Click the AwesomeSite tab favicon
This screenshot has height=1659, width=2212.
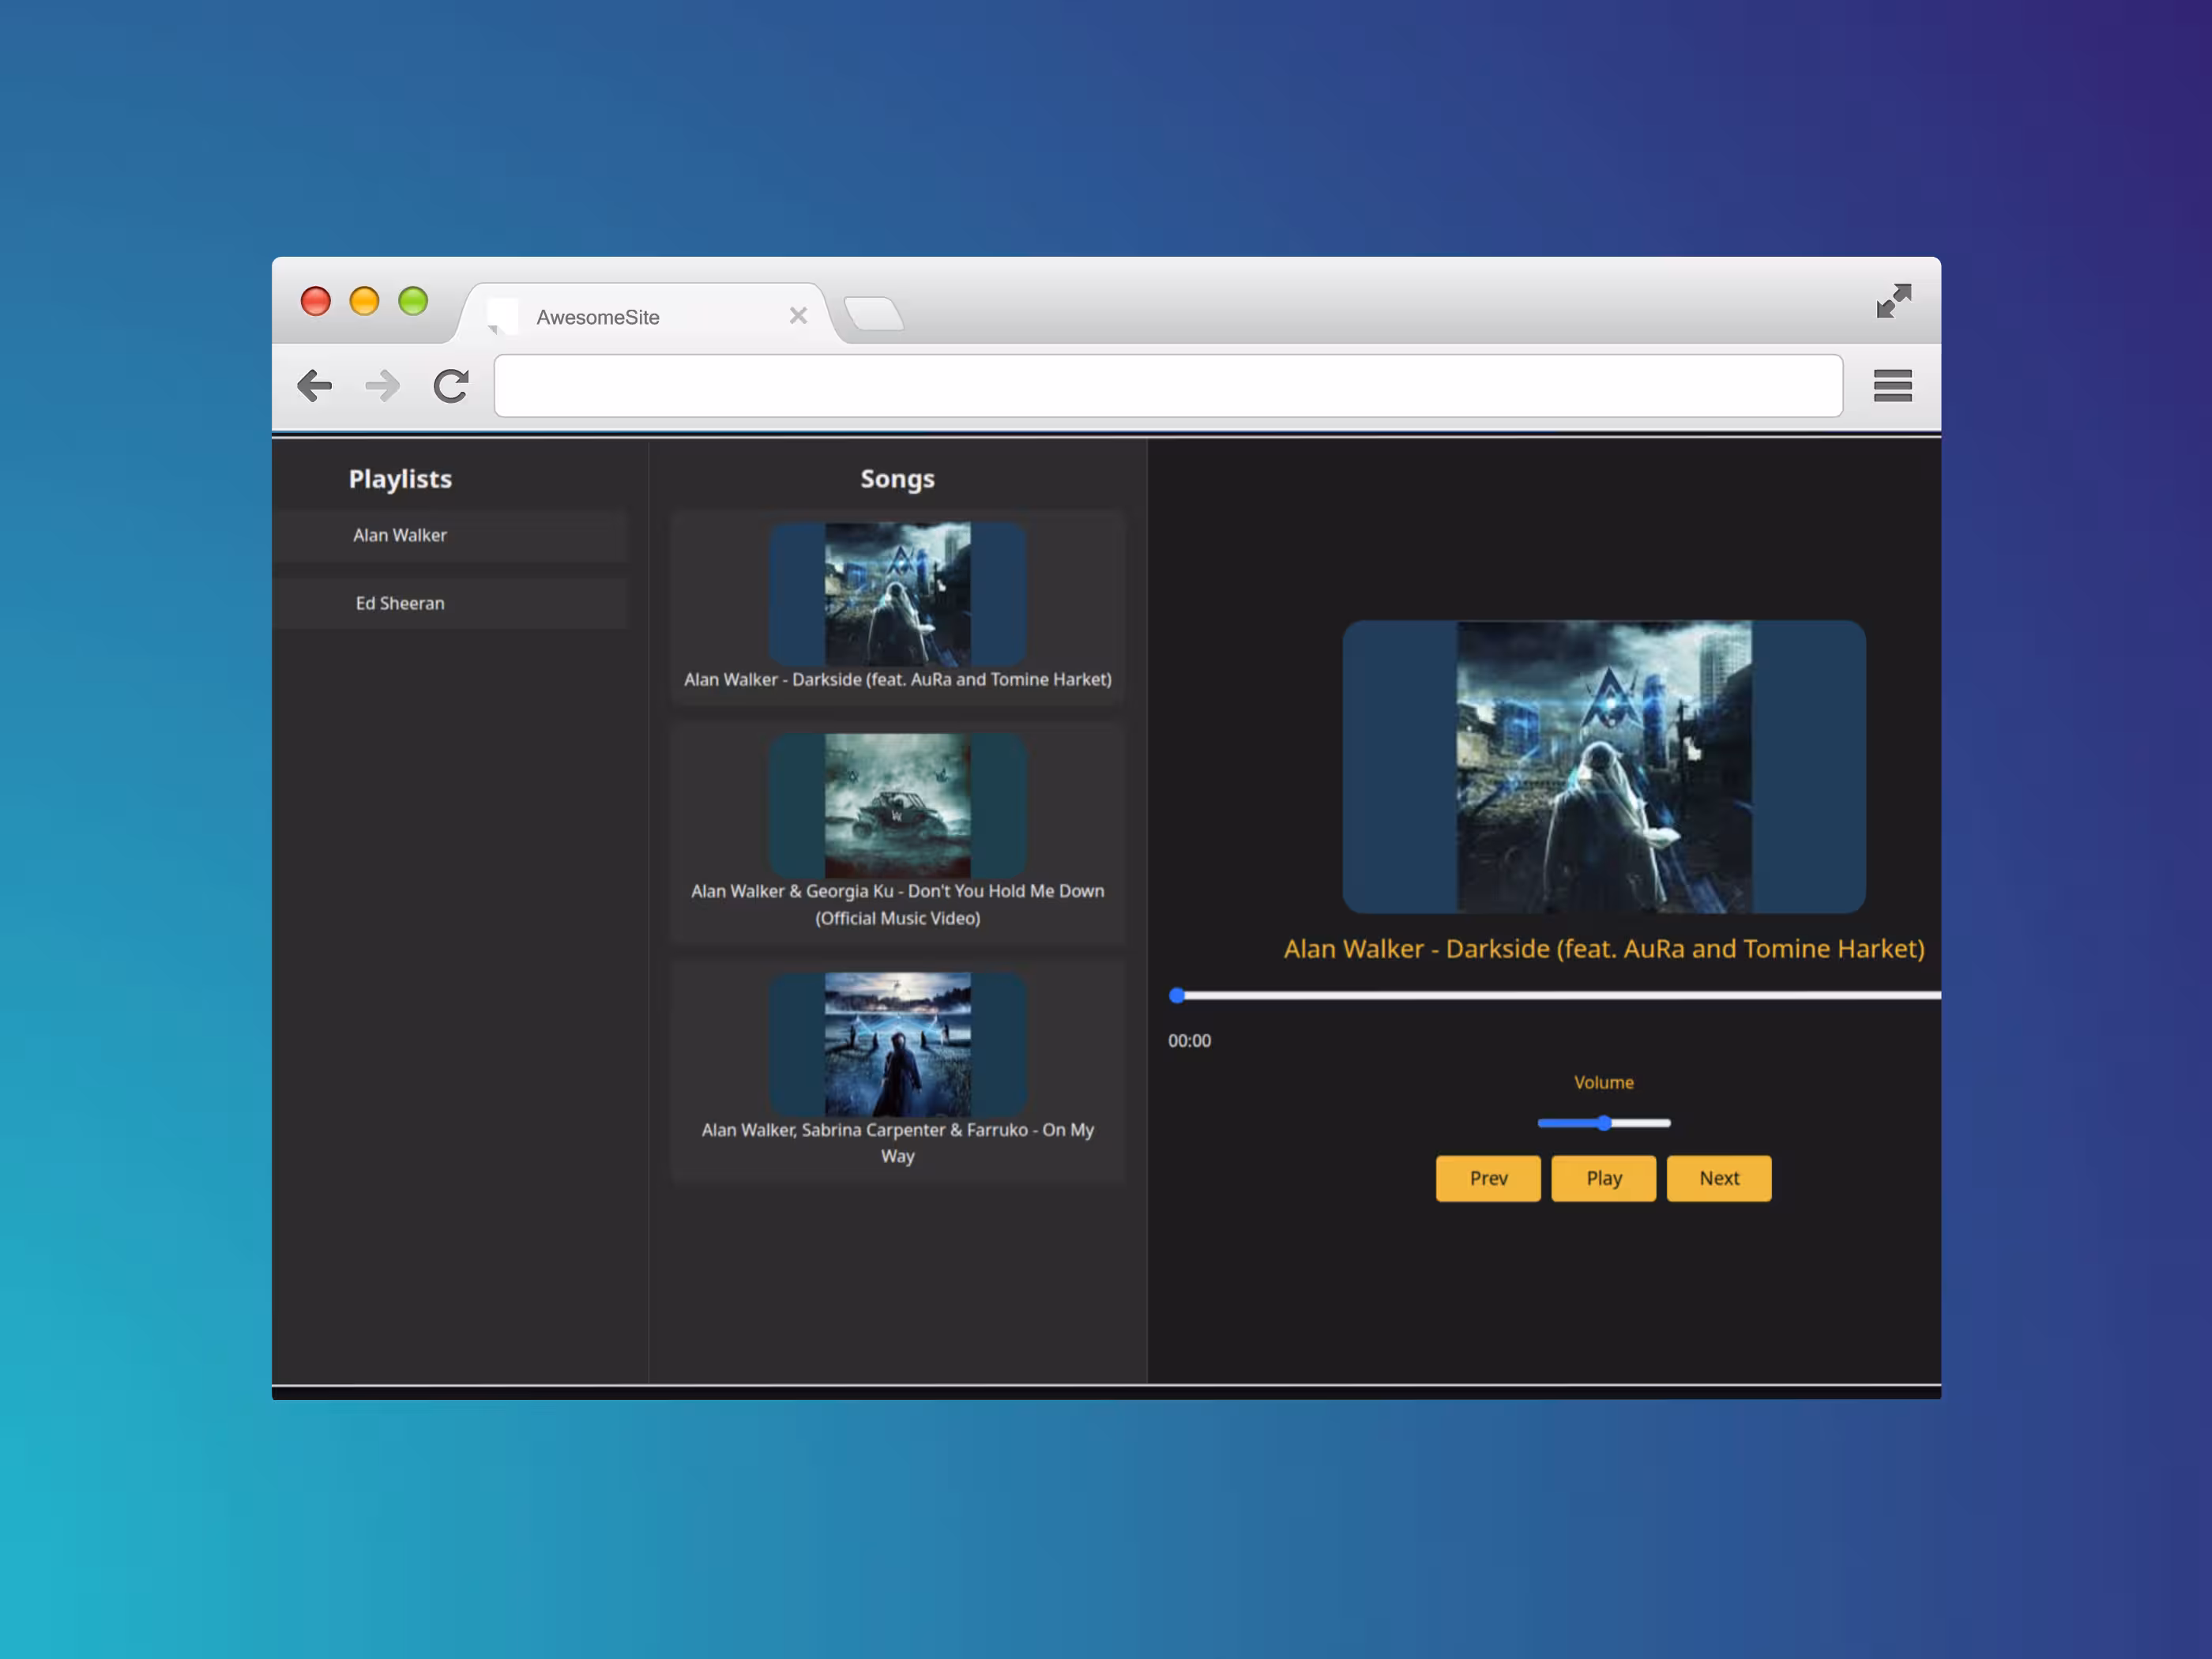pyautogui.click(x=502, y=316)
